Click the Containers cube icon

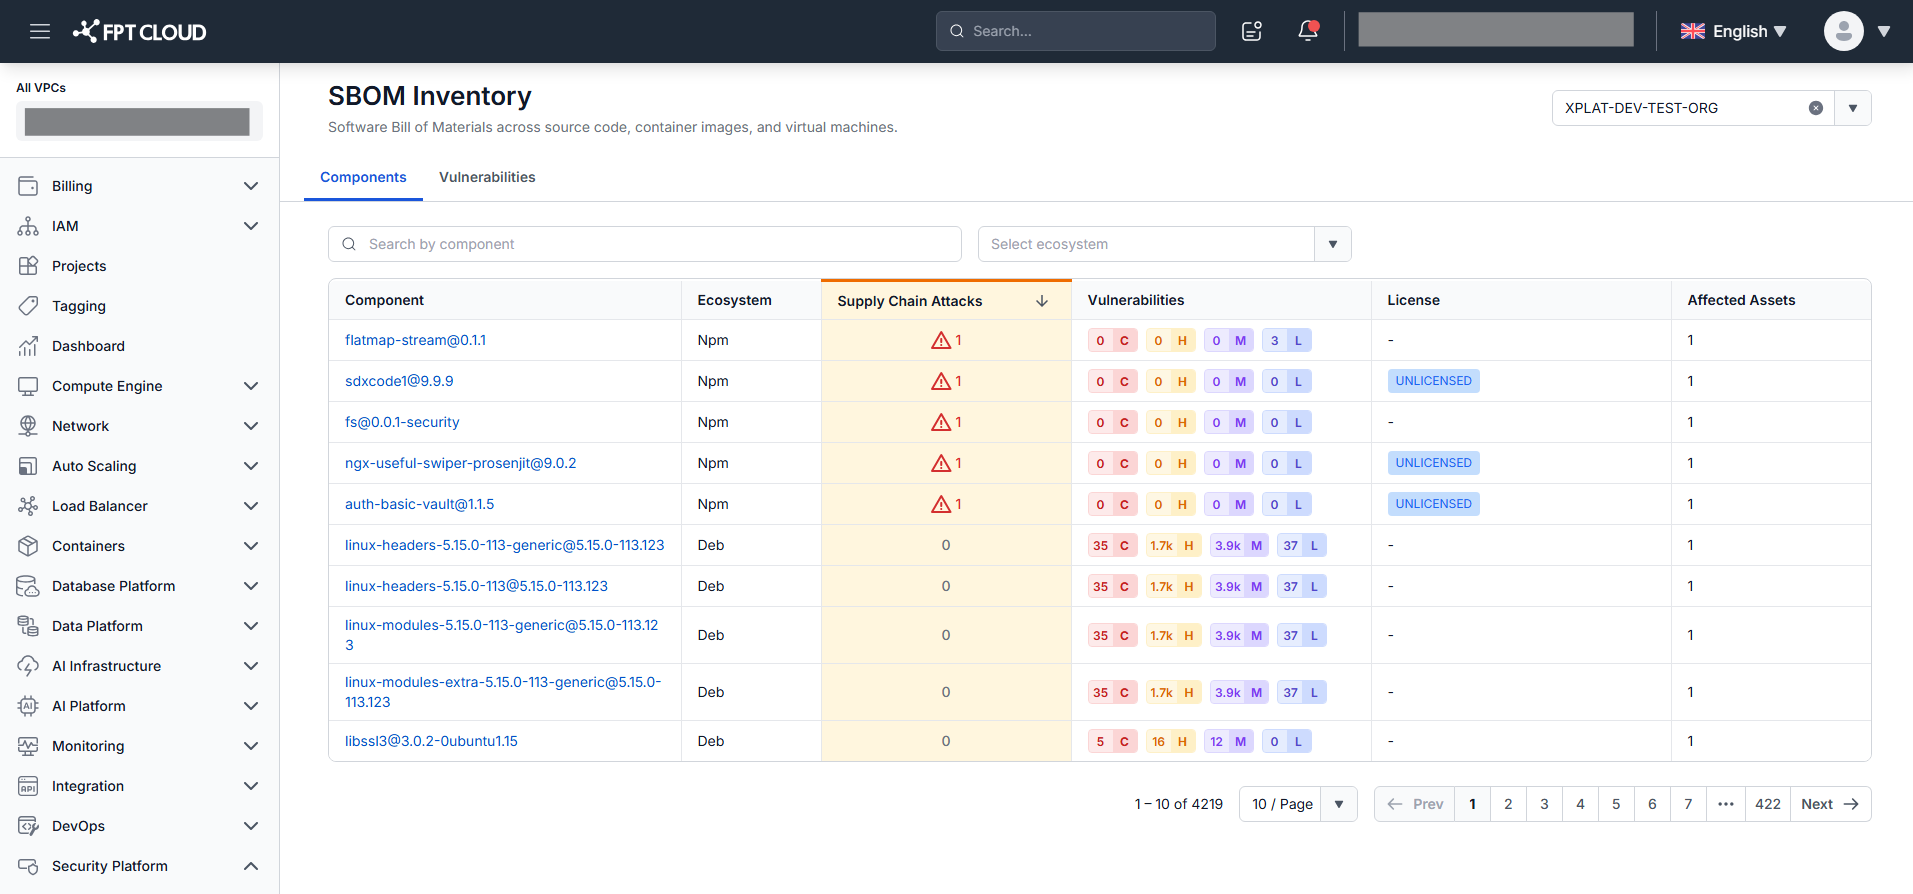(28, 546)
